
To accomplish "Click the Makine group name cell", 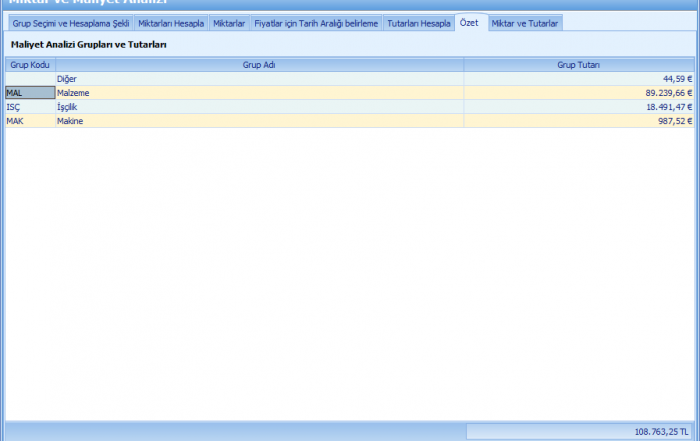I will click(x=259, y=121).
